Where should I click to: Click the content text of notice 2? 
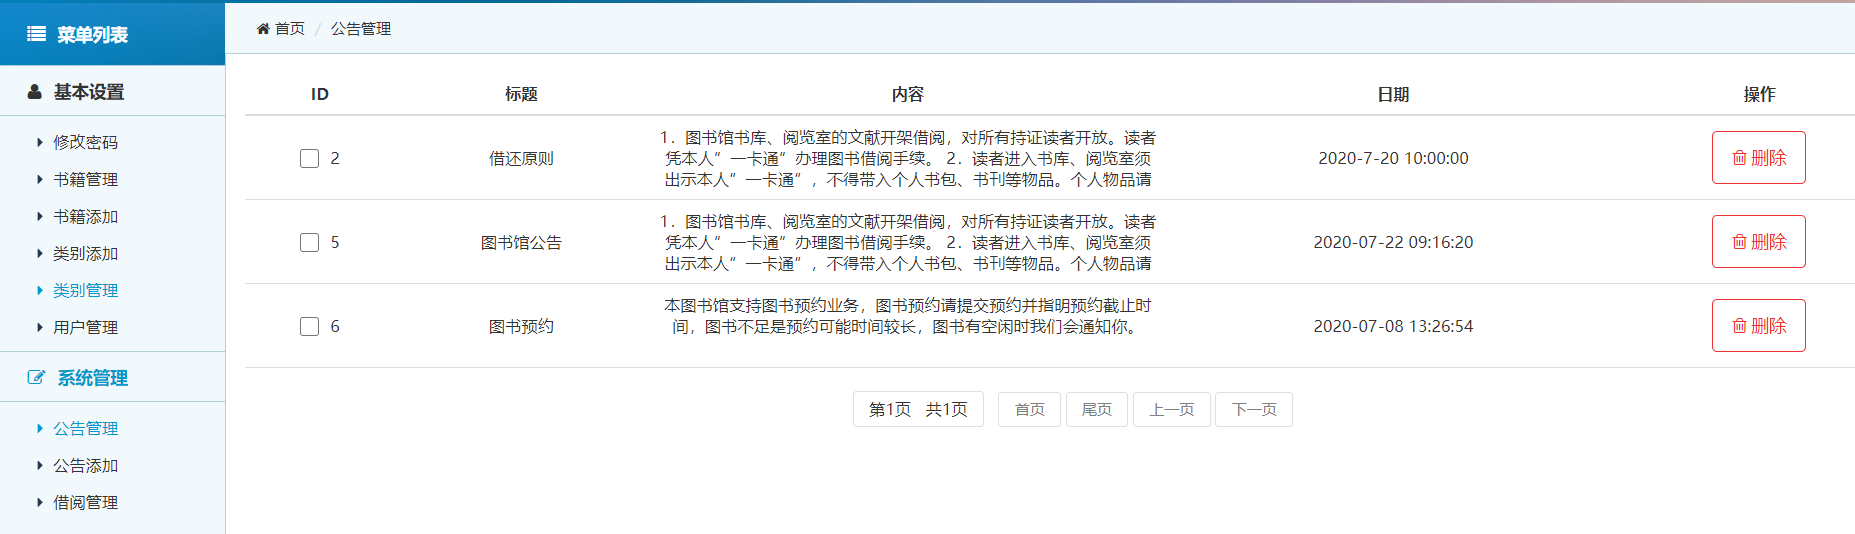[x=908, y=158]
